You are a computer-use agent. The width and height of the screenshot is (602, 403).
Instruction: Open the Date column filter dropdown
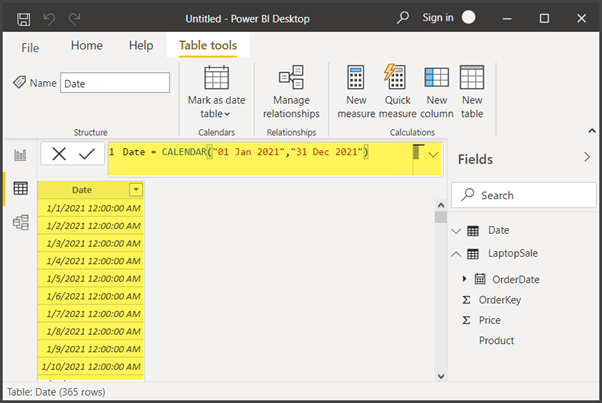136,190
